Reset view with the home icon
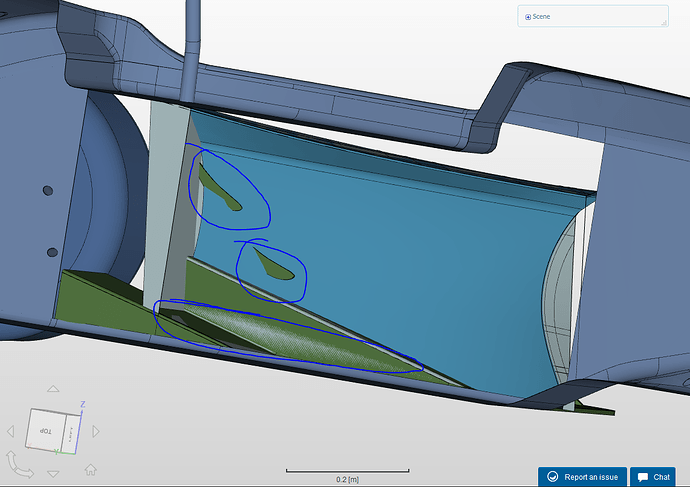The image size is (690, 487). pos(90,468)
